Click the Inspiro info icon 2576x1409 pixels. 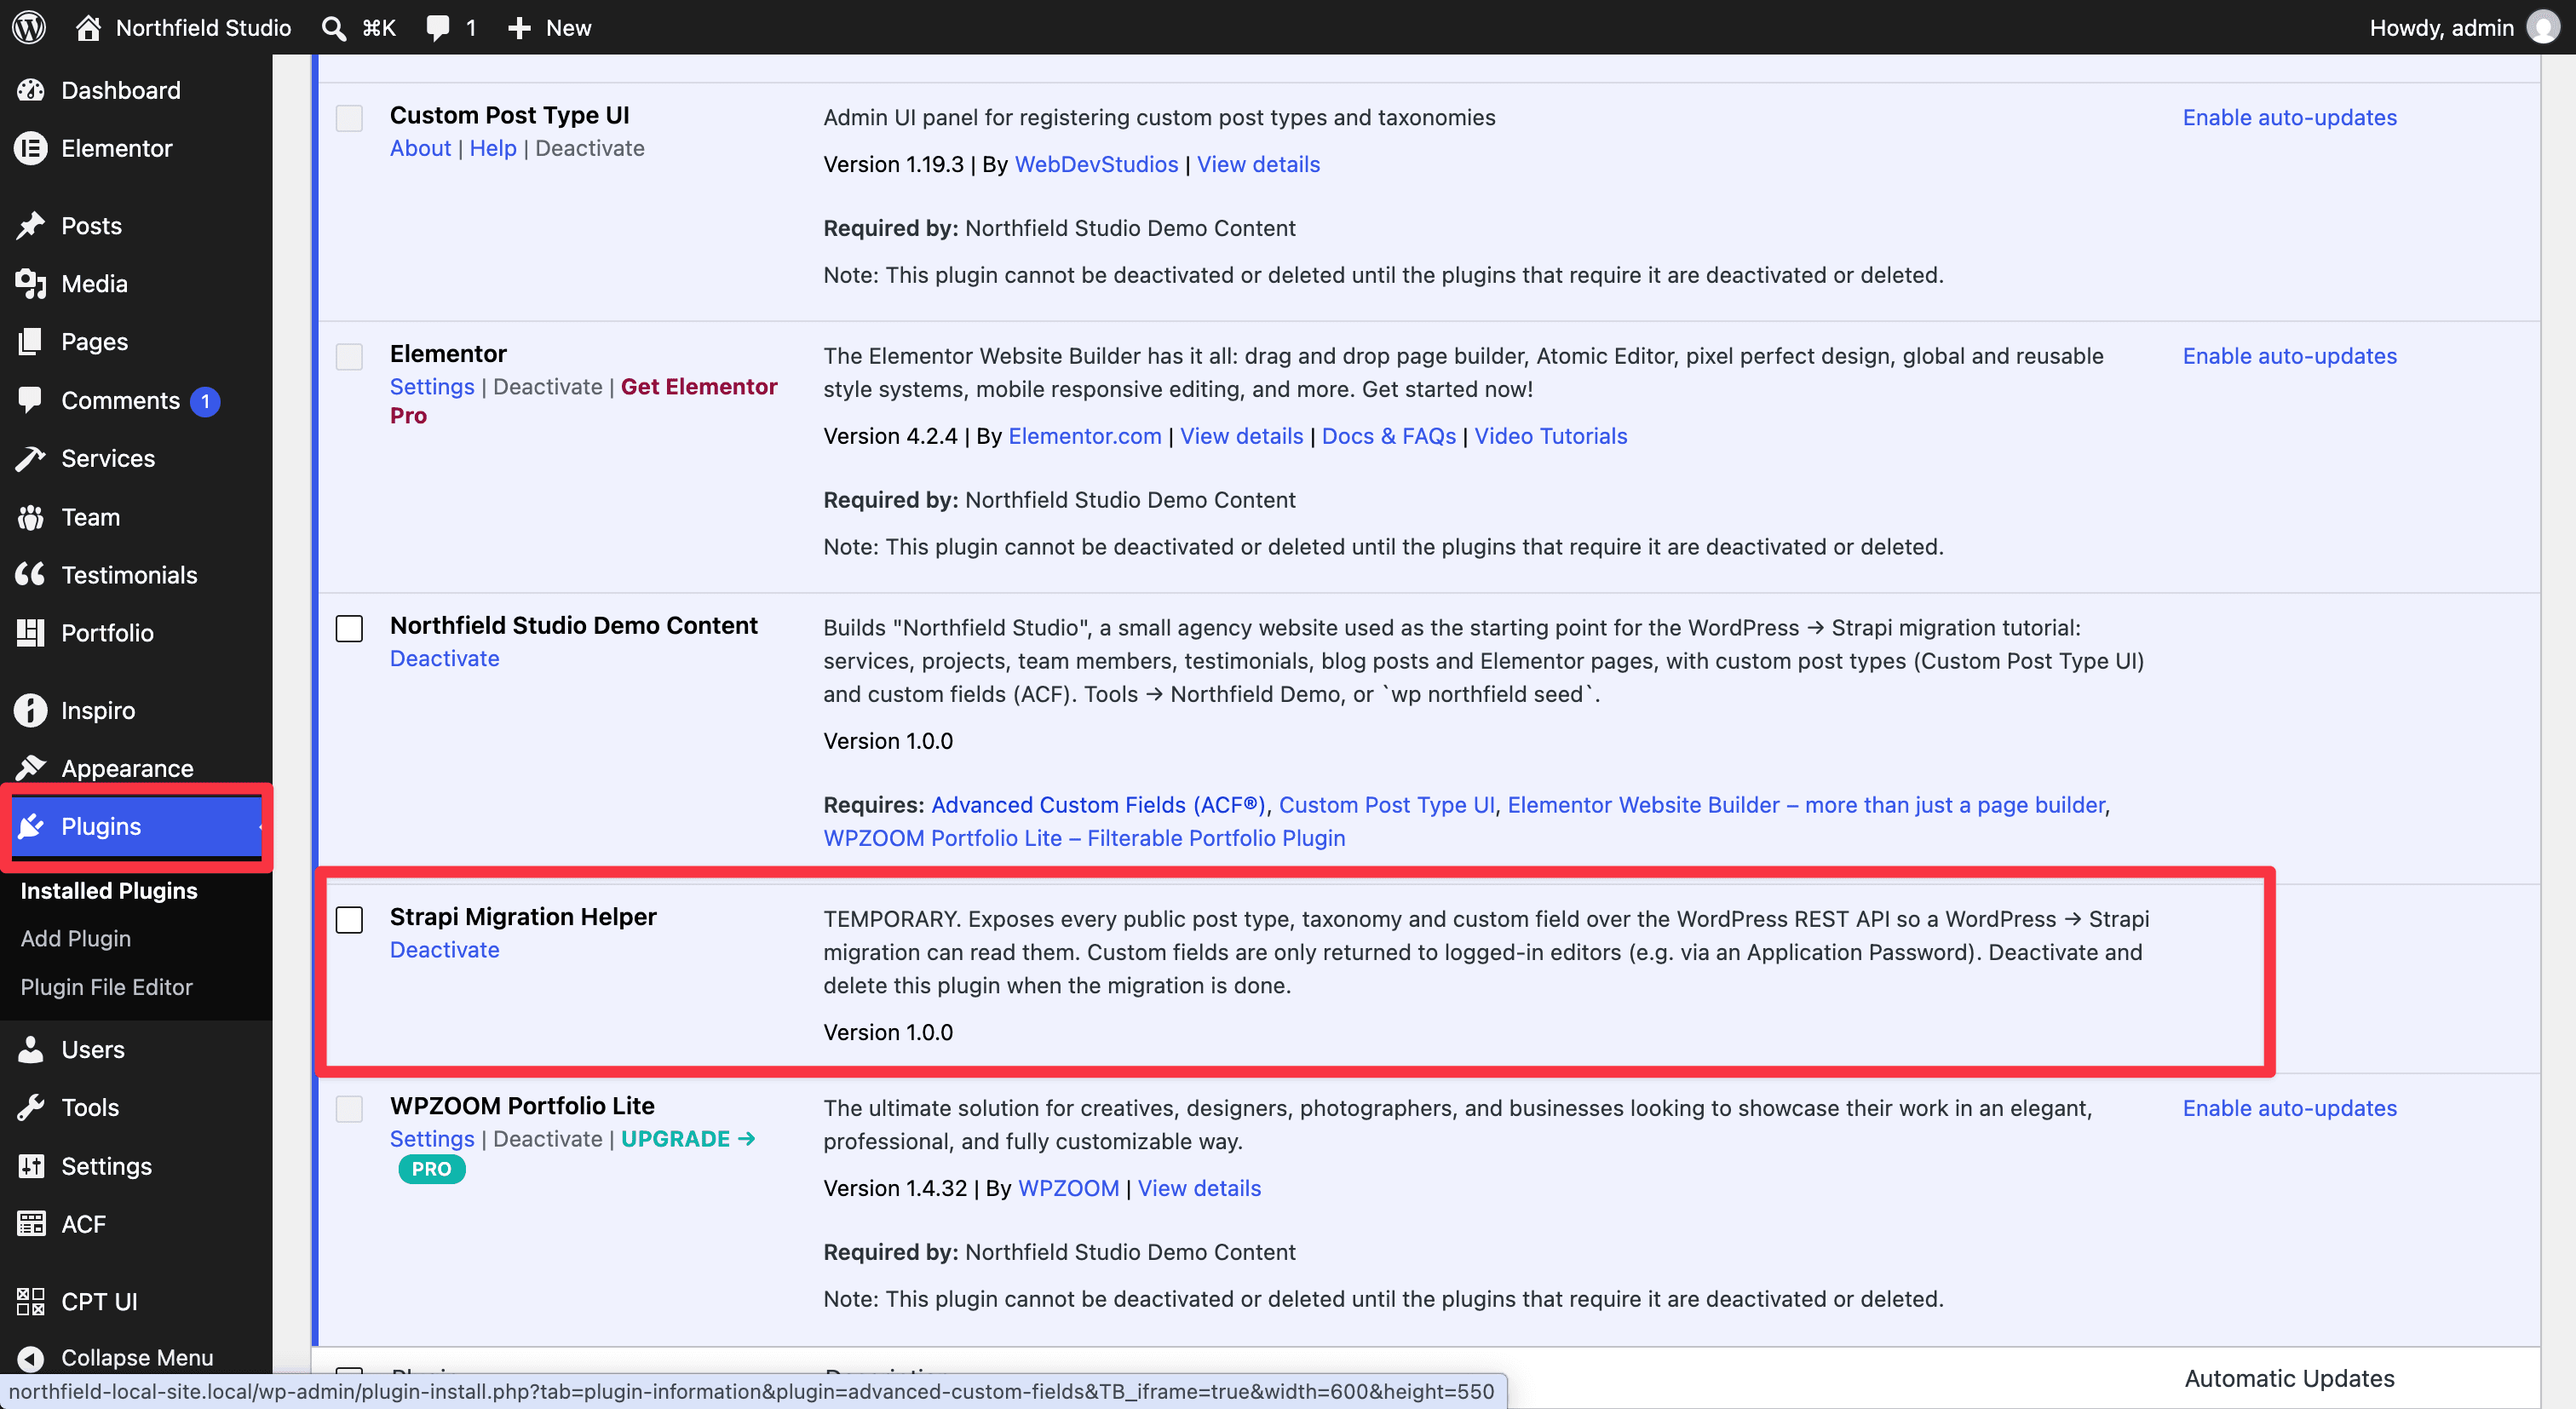[30, 710]
